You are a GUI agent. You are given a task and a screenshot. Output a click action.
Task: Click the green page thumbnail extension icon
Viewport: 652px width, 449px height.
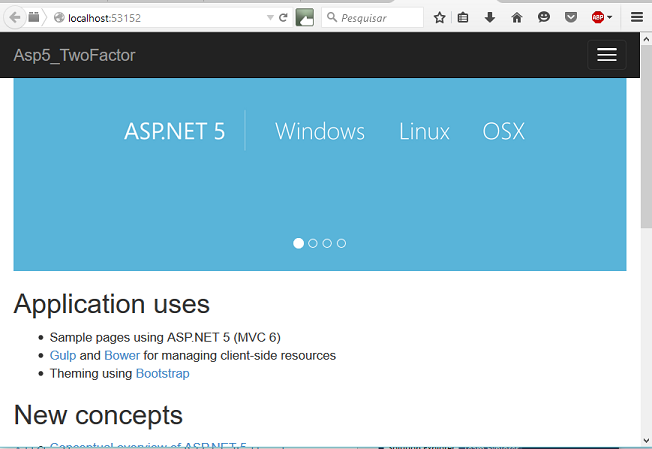pyautogui.click(x=305, y=17)
